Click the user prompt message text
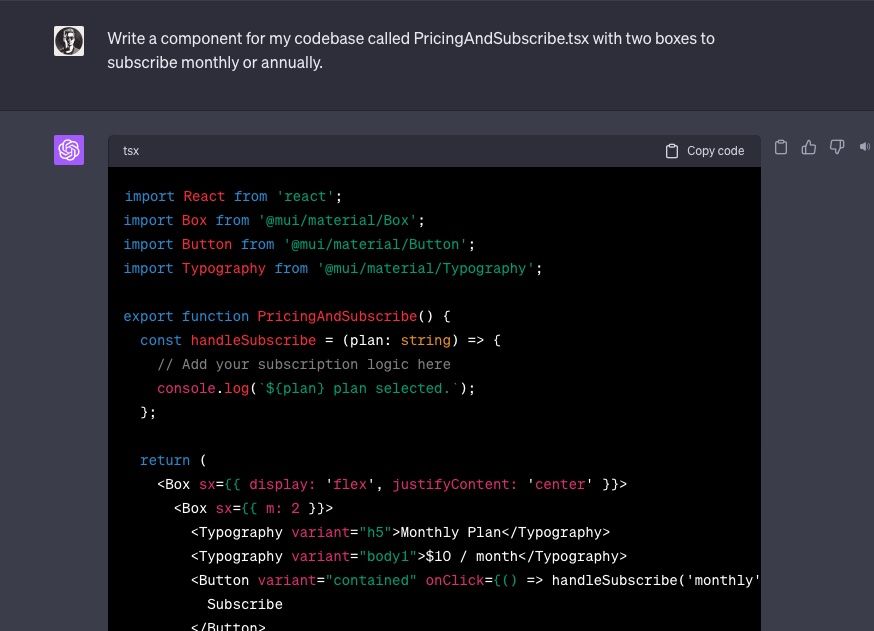 click(410, 50)
